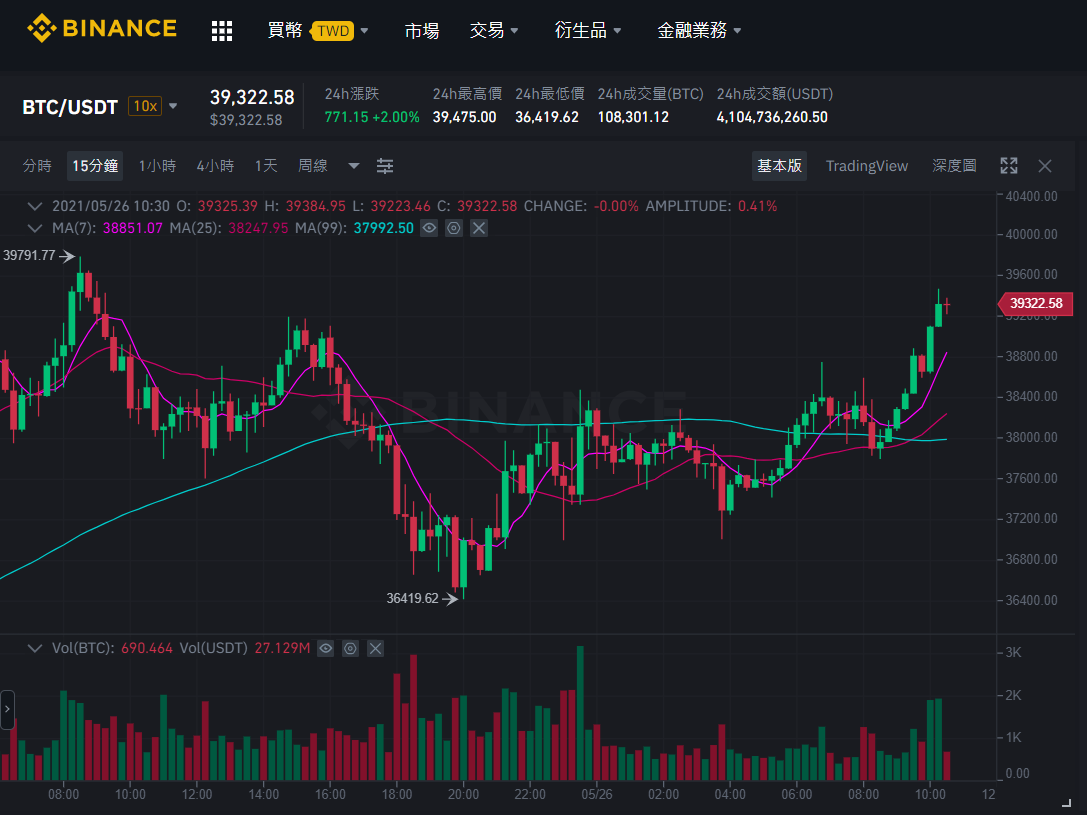
Task: Open the 市場 markets link
Action: tap(421, 30)
